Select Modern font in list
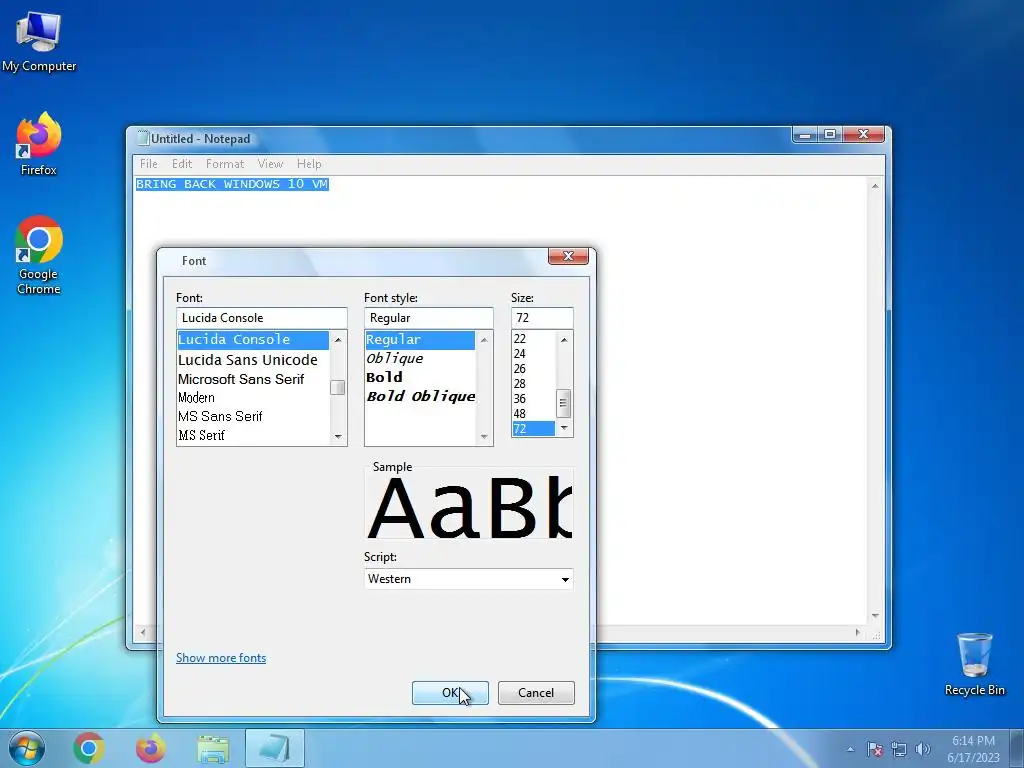Image resolution: width=1024 pixels, height=768 pixels. tap(253, 398)
